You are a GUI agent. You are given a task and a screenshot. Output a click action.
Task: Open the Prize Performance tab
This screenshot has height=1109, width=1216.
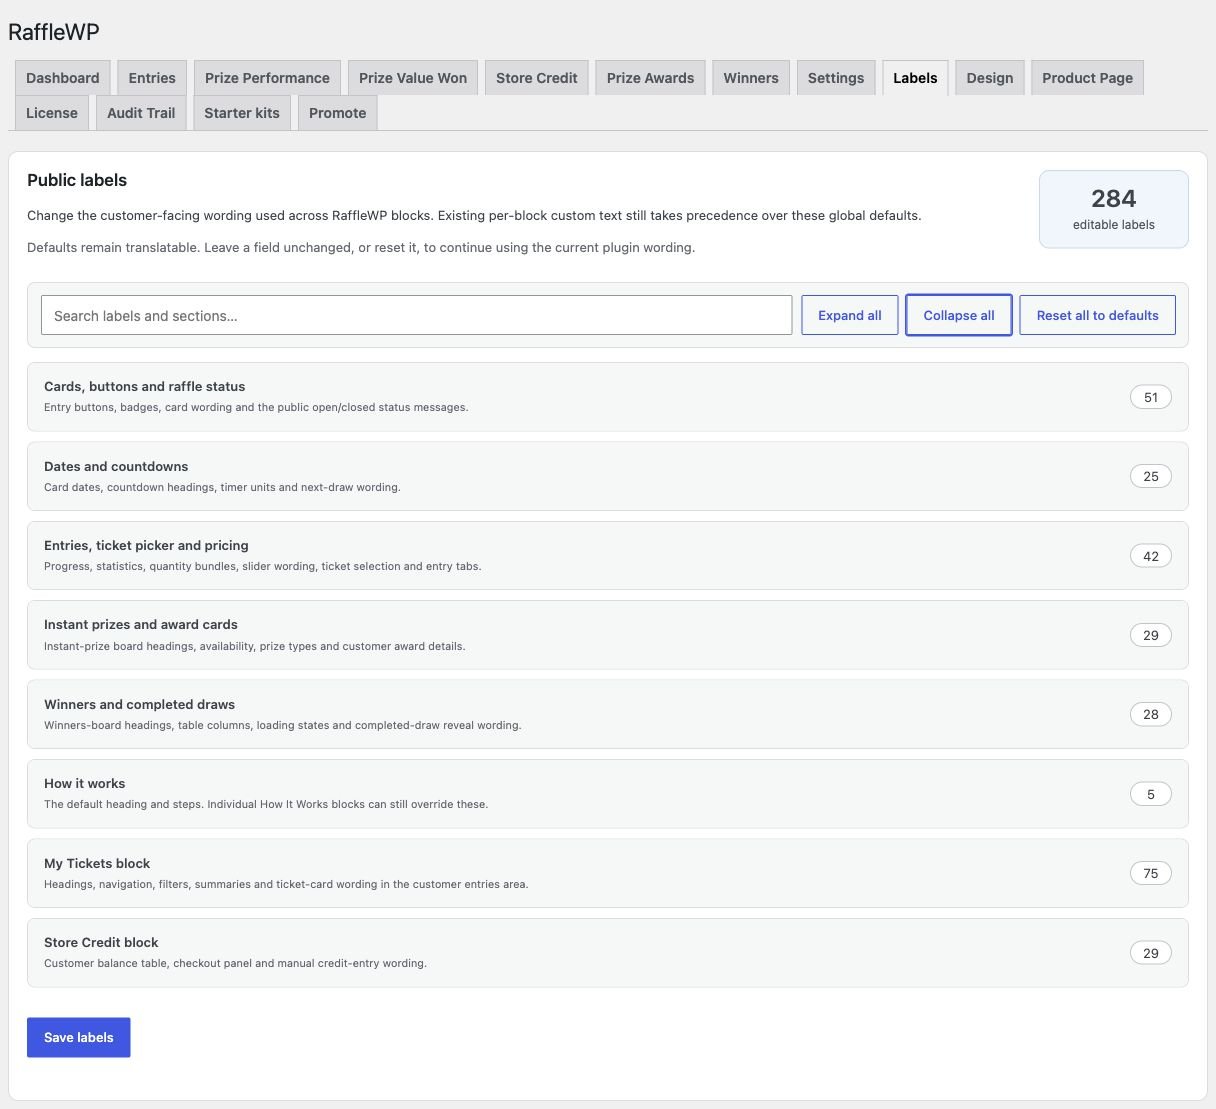click(267, 78)
